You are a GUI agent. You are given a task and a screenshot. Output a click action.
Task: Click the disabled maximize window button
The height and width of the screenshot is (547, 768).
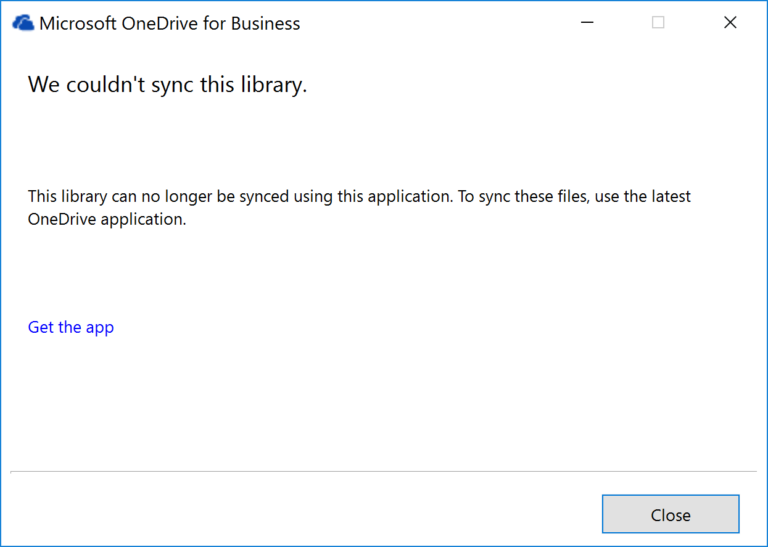[658, 23]
